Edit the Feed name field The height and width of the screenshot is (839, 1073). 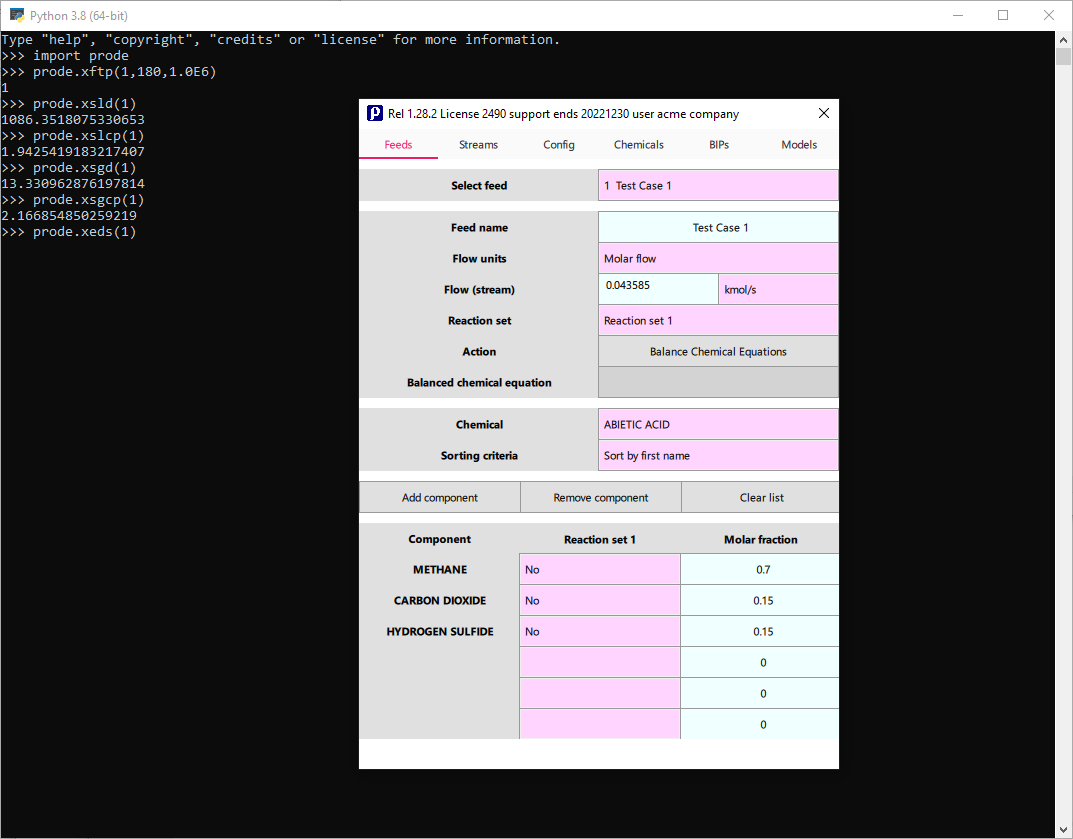tap(718, 227)
